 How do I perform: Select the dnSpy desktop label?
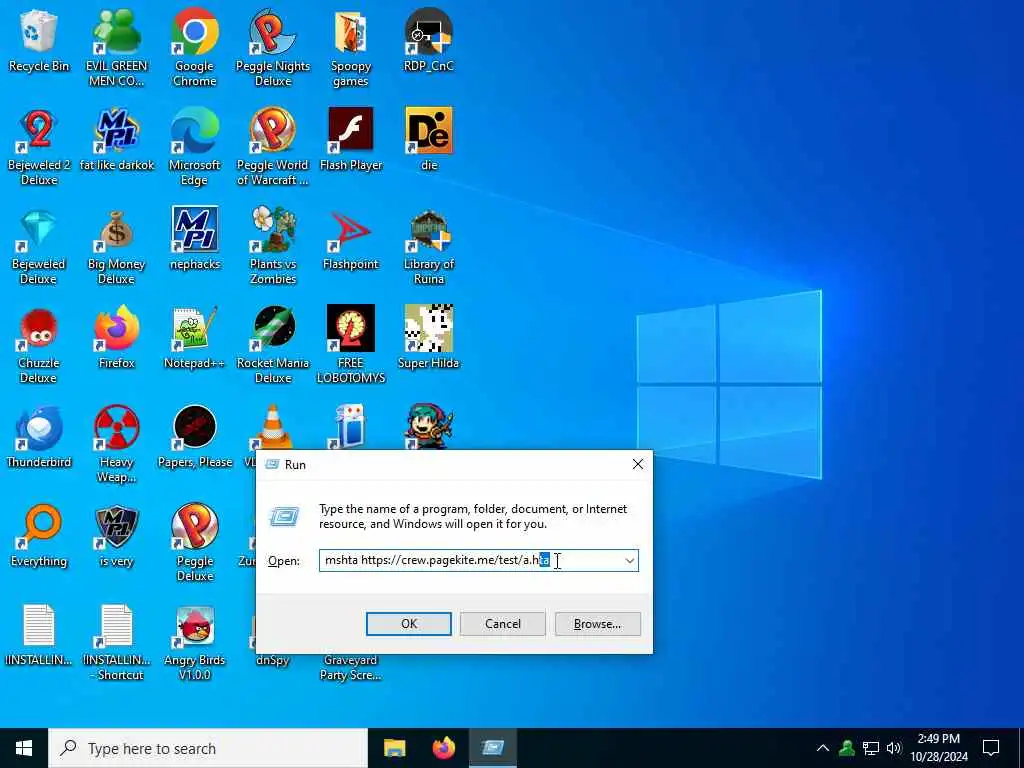(x=272, y=660)
